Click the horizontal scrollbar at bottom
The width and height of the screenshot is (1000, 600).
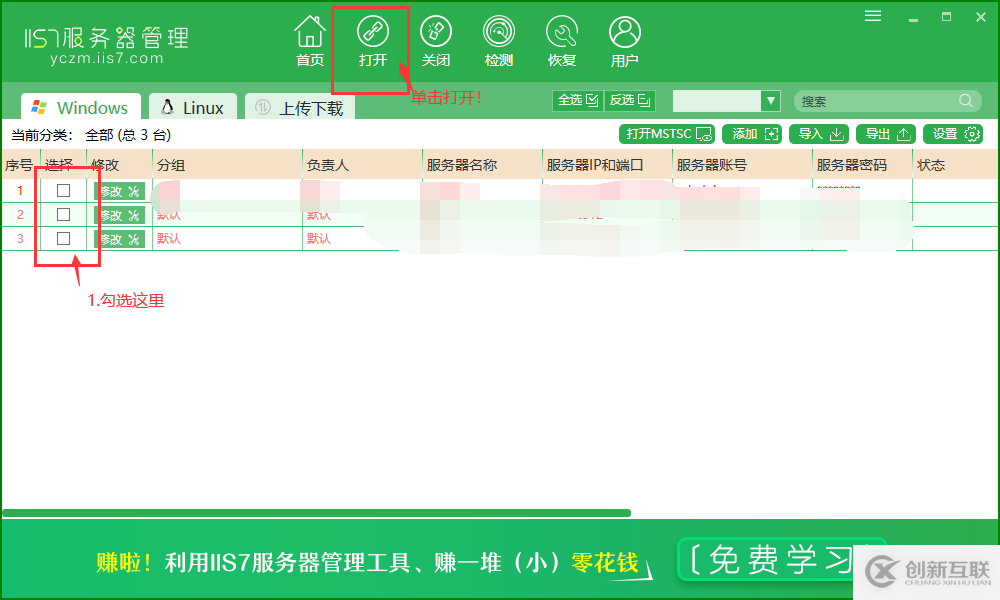(x=316, y=513)
